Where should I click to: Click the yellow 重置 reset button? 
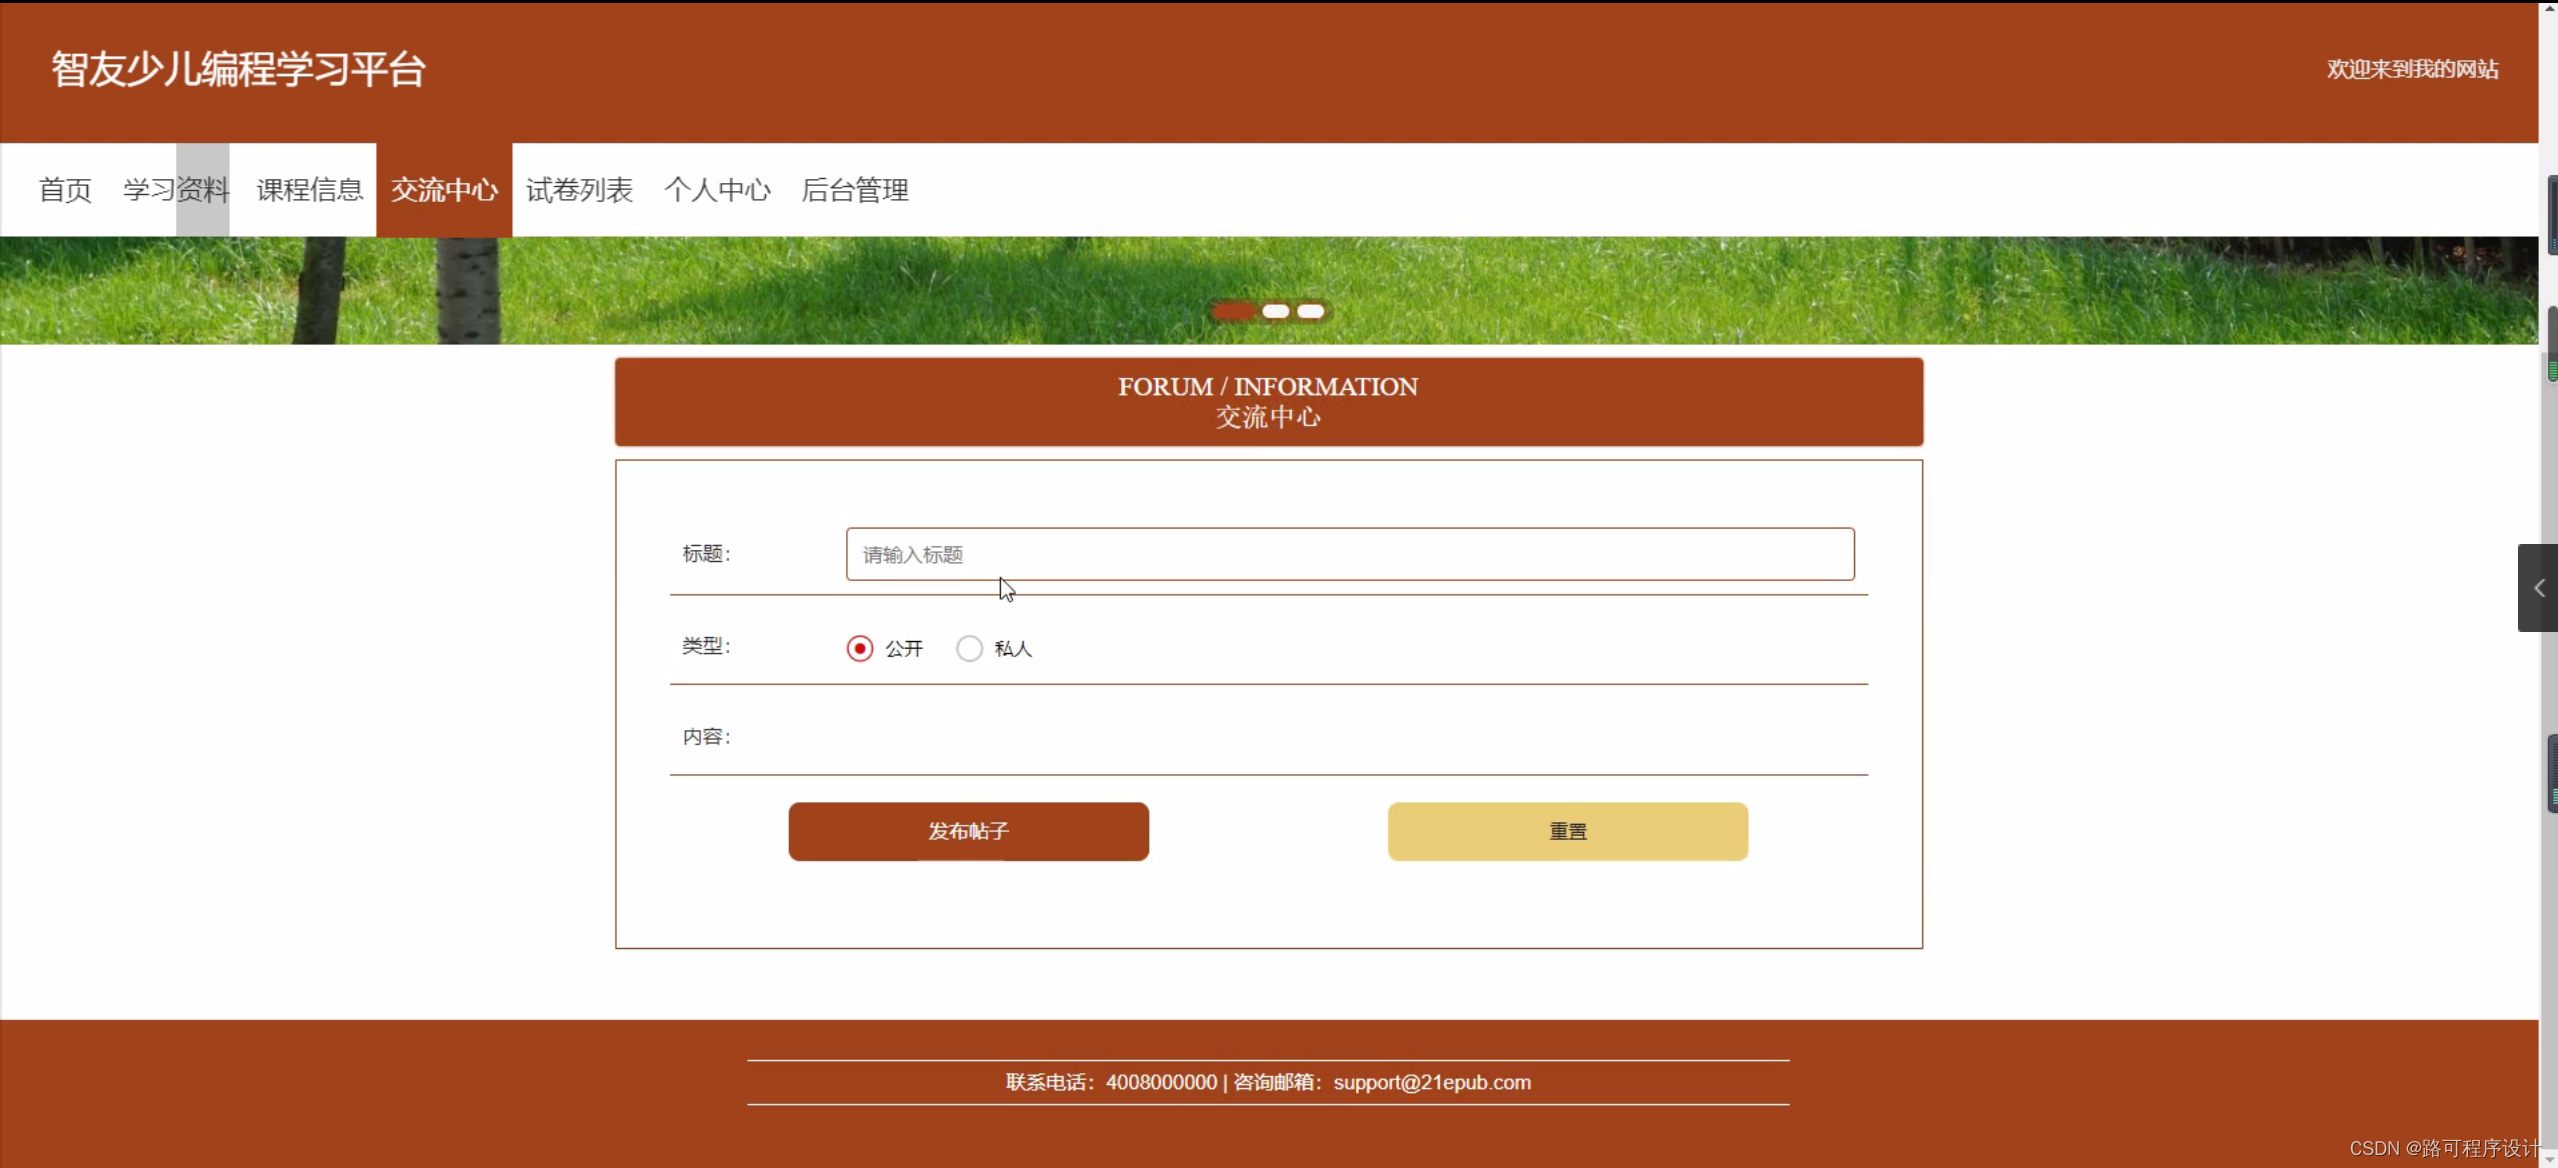(x=1566, y=830)
